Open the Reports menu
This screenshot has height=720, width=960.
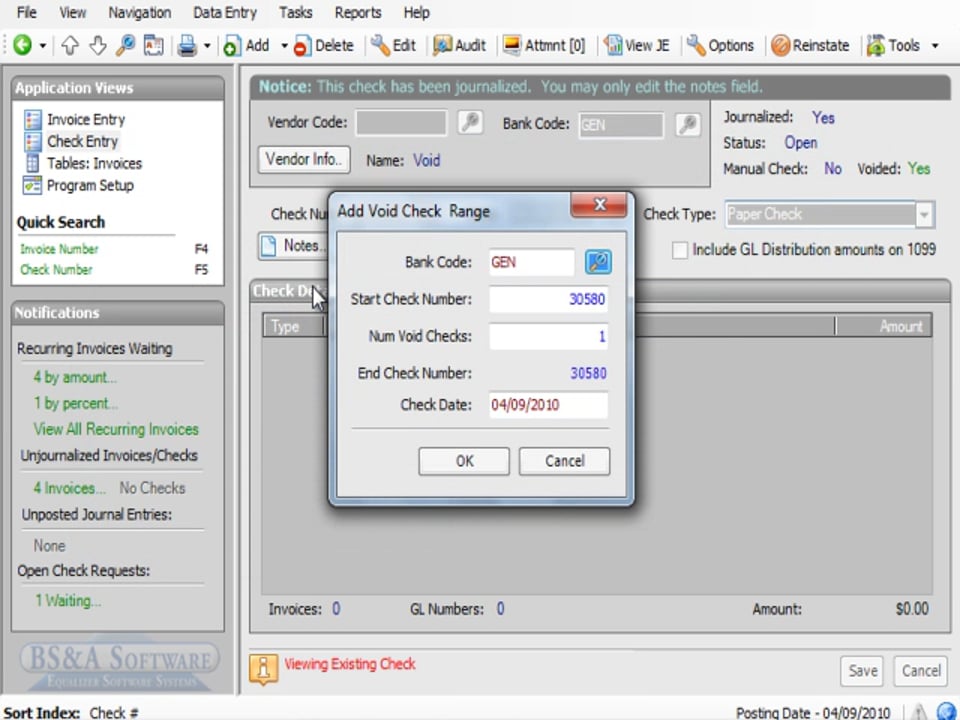click(358, 12)
